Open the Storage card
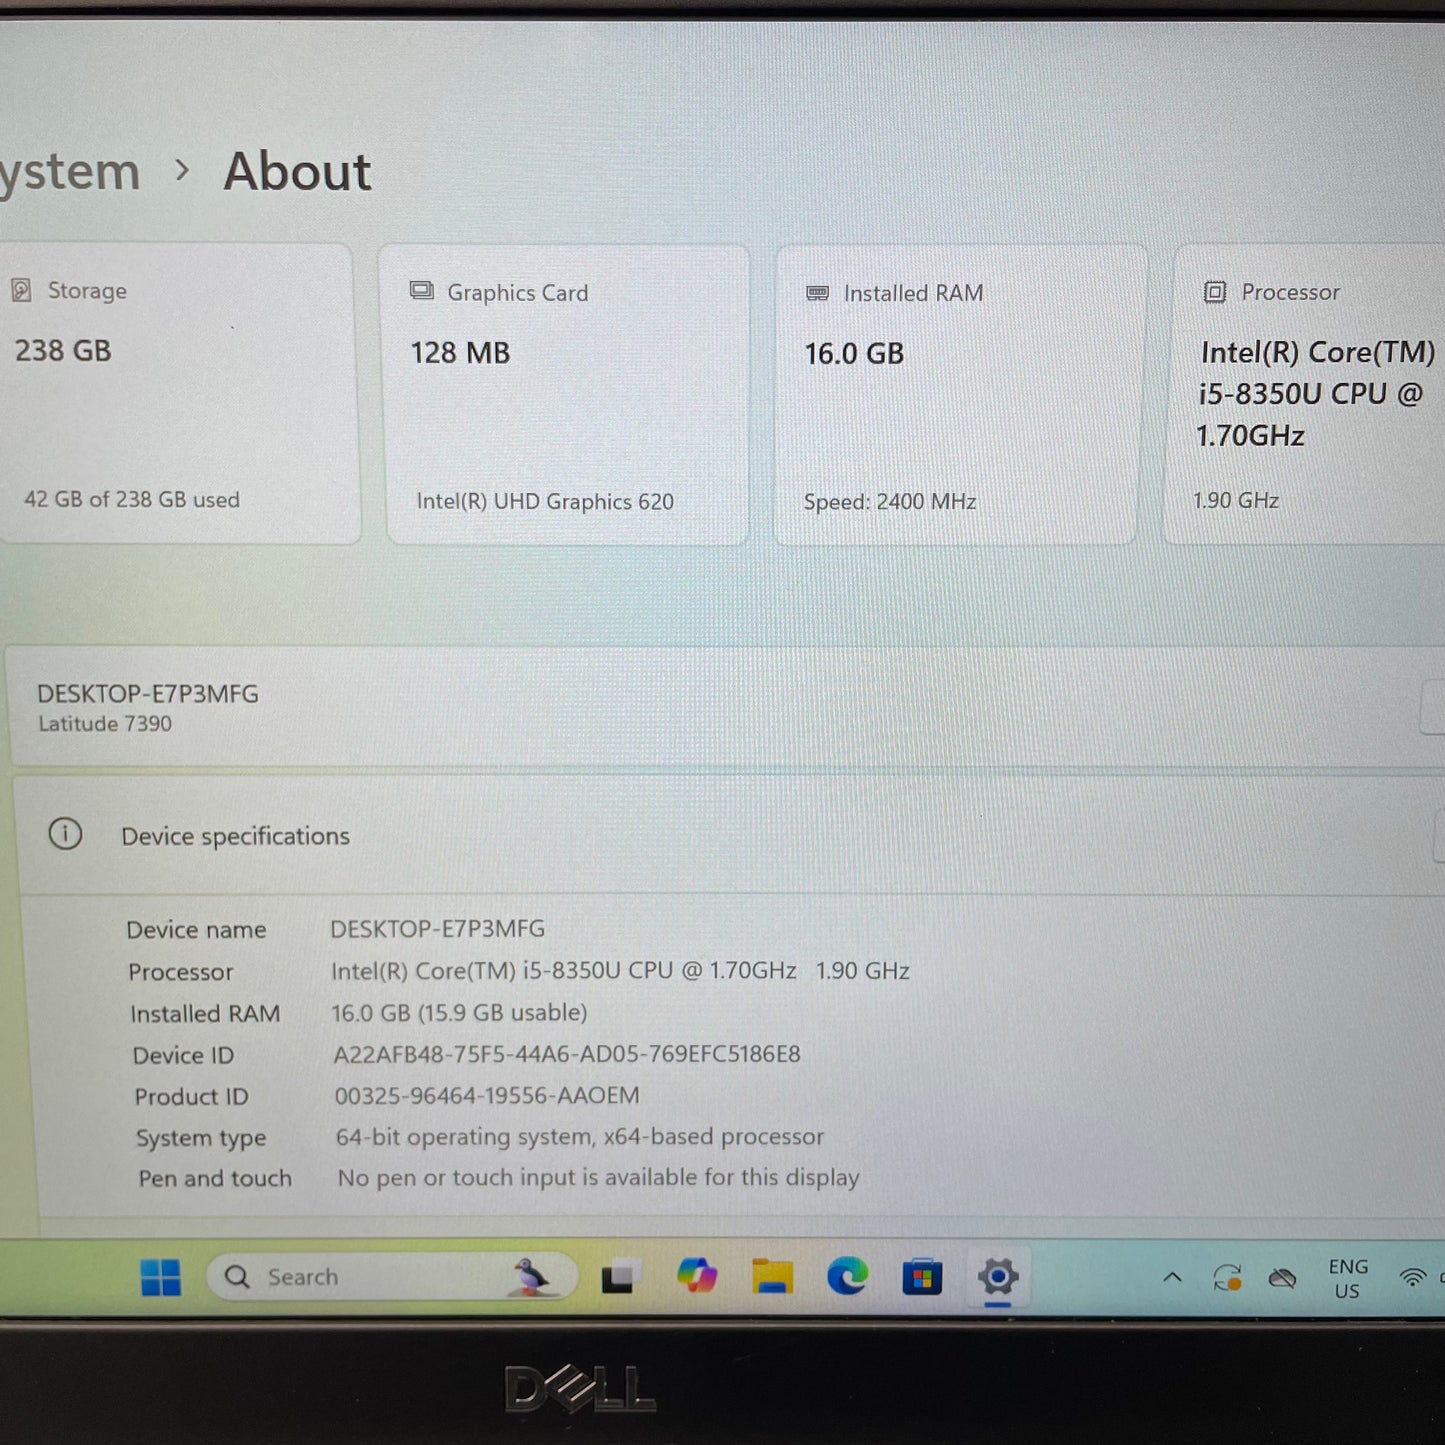Image resolution: width=1445 pixels, height=1445 pixels. (x=176, y=394)
